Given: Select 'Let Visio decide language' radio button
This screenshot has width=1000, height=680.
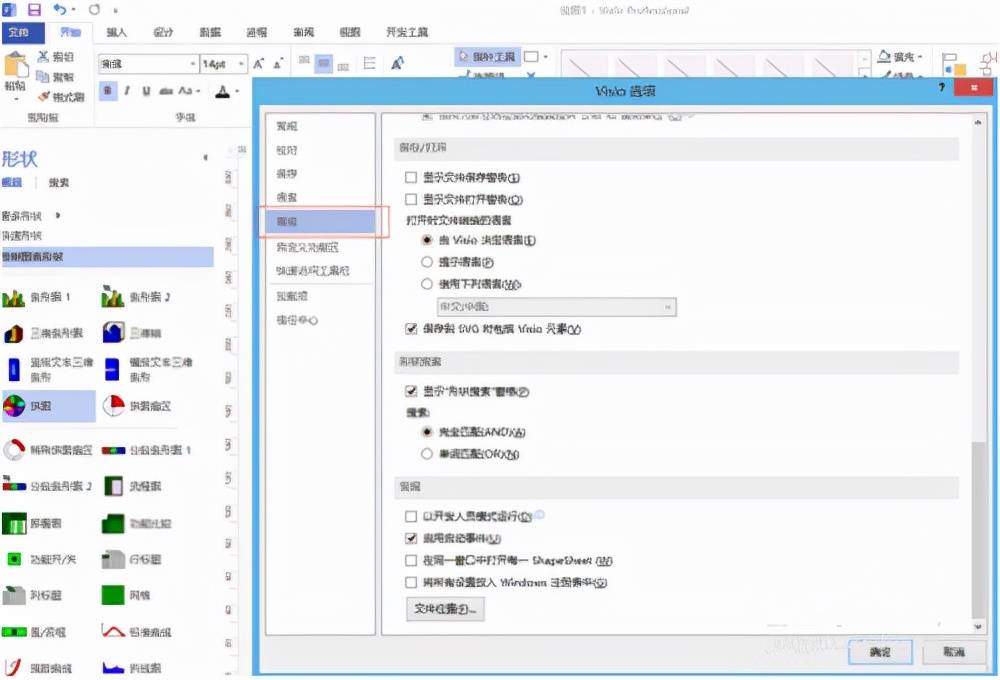Looking at the screenshot, I should (x=427, y=240).
